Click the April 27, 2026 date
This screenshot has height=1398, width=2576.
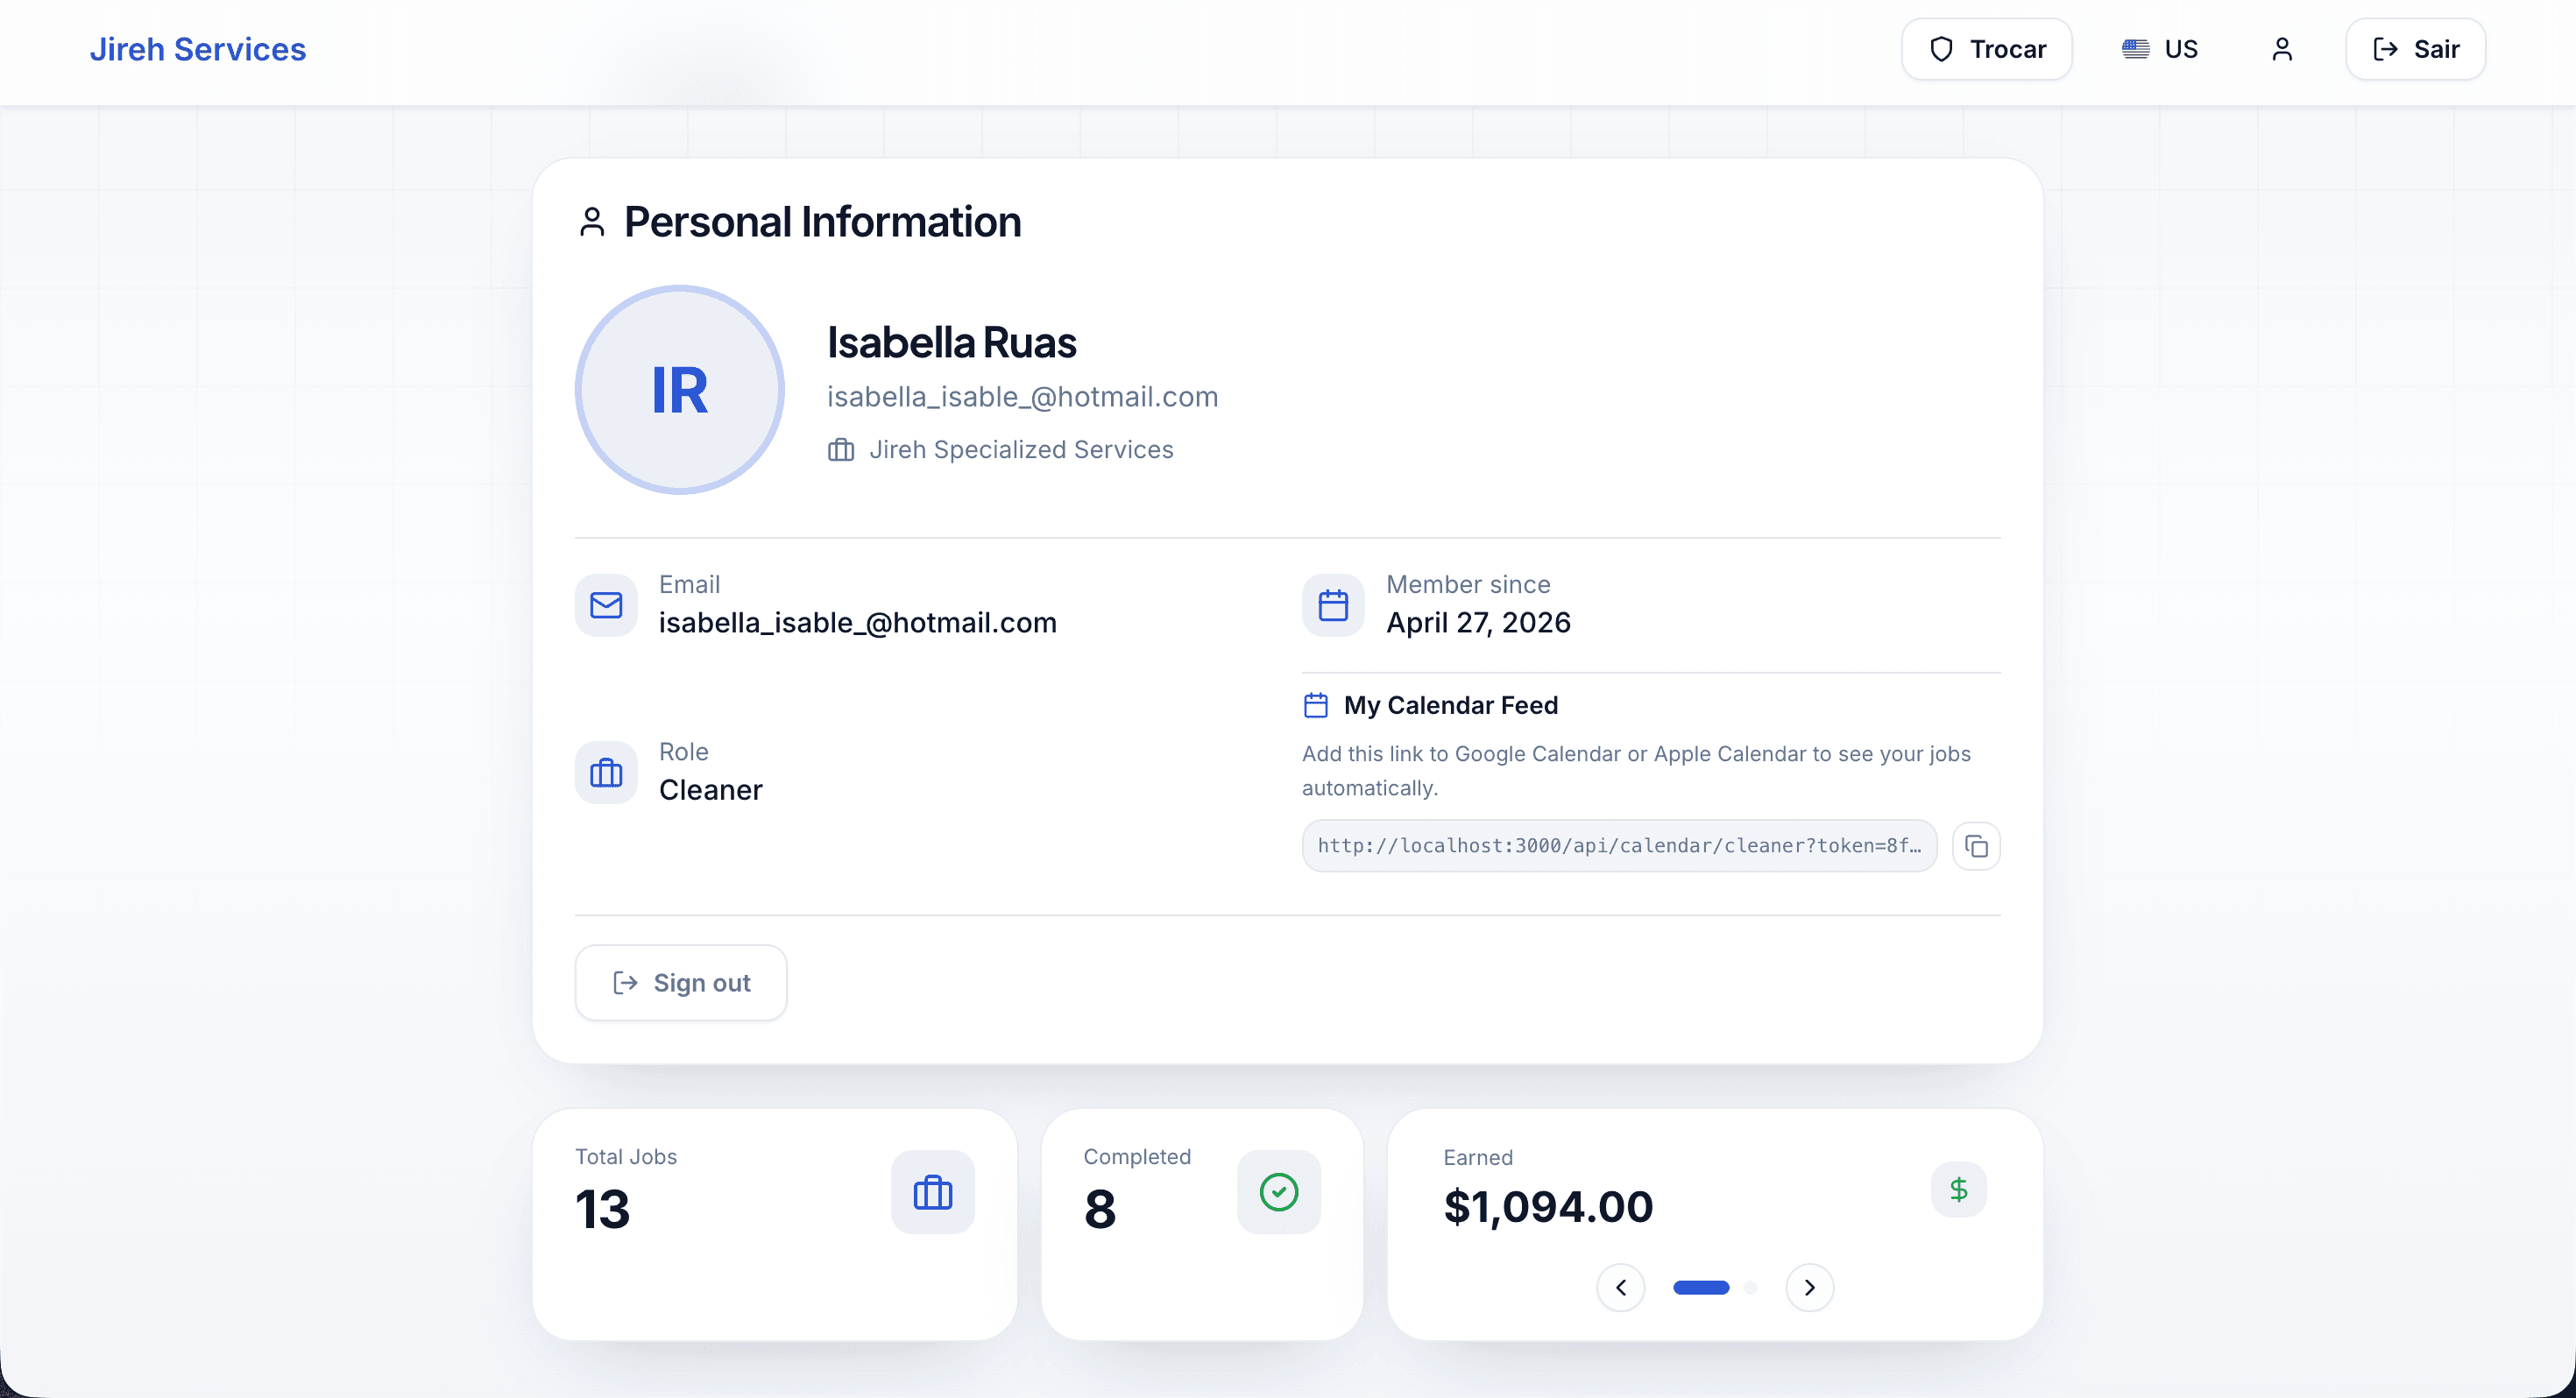(x=1478, y=623)
